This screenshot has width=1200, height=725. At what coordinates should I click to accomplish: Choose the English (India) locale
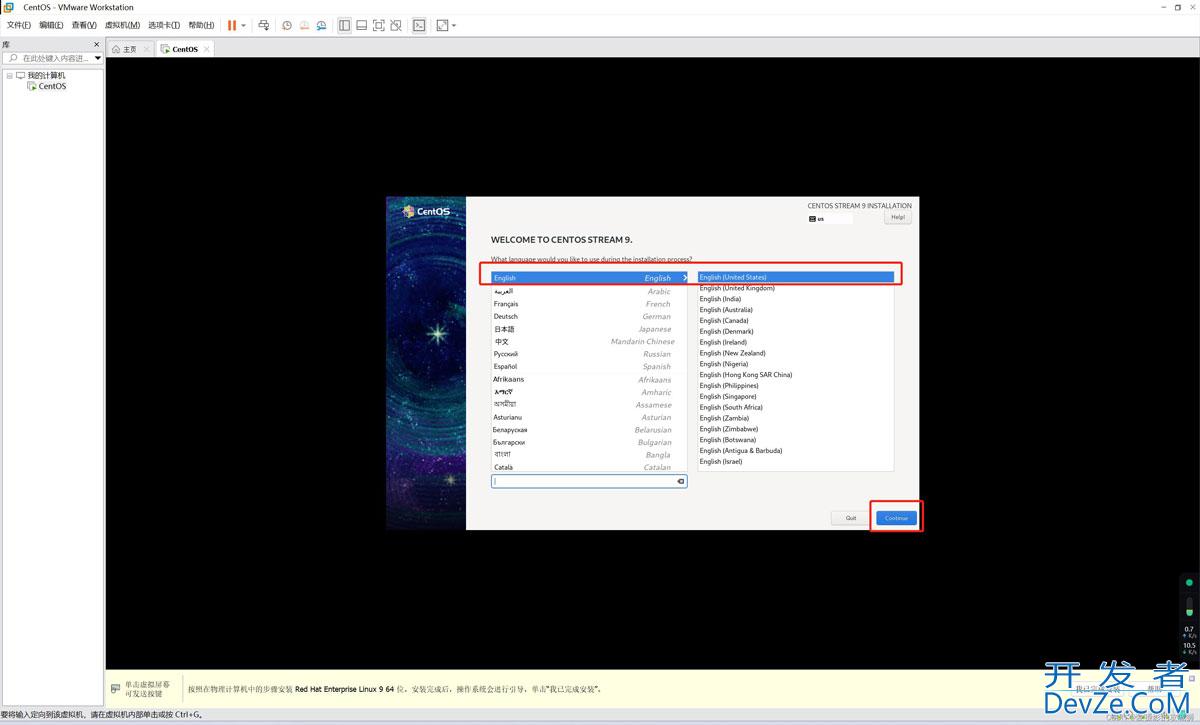795,299
